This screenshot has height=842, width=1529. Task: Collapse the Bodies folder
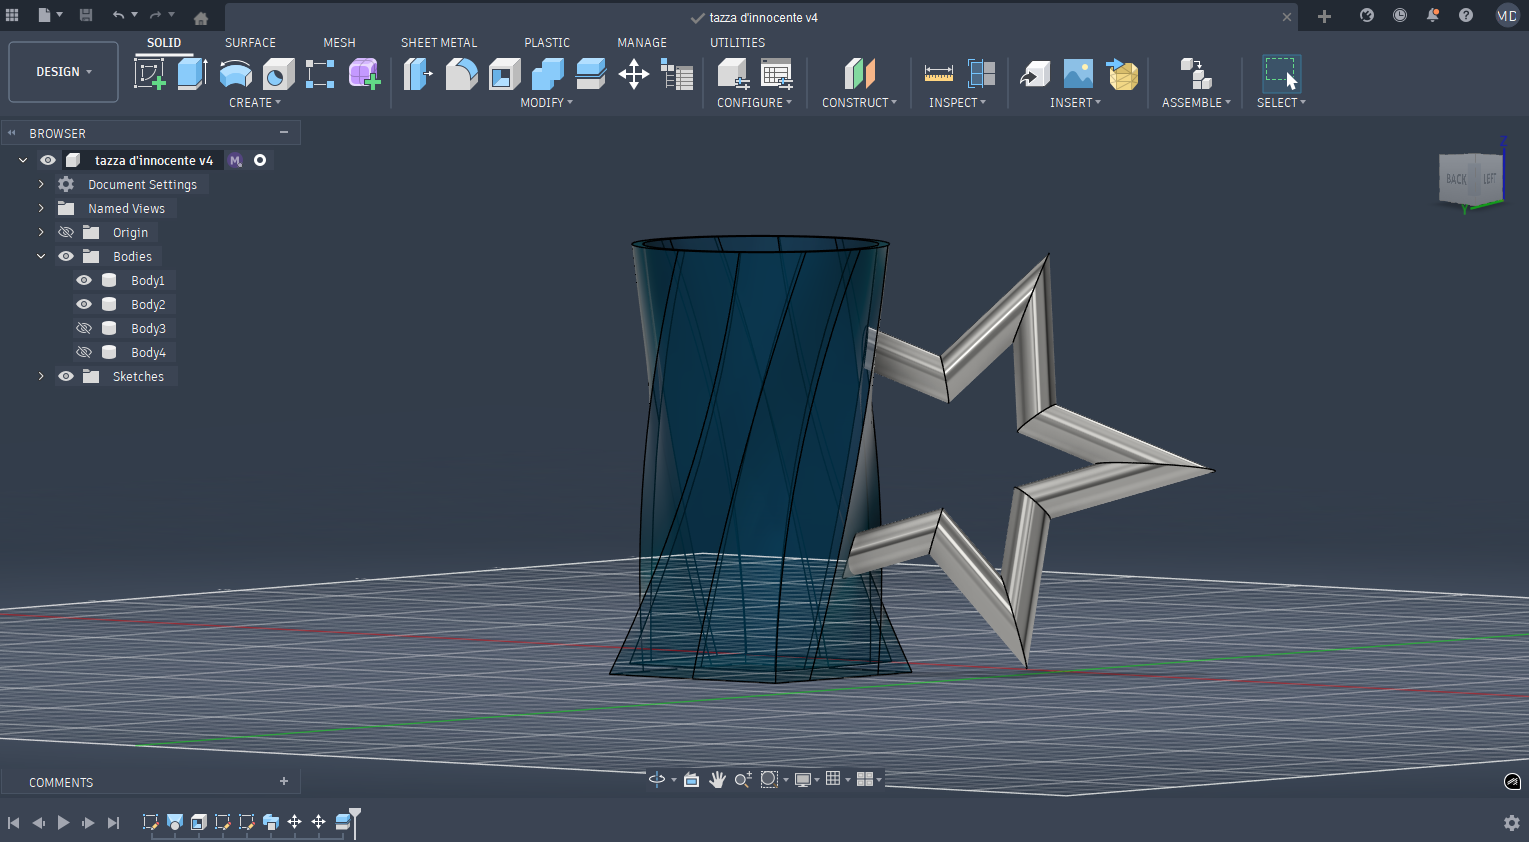41,257
